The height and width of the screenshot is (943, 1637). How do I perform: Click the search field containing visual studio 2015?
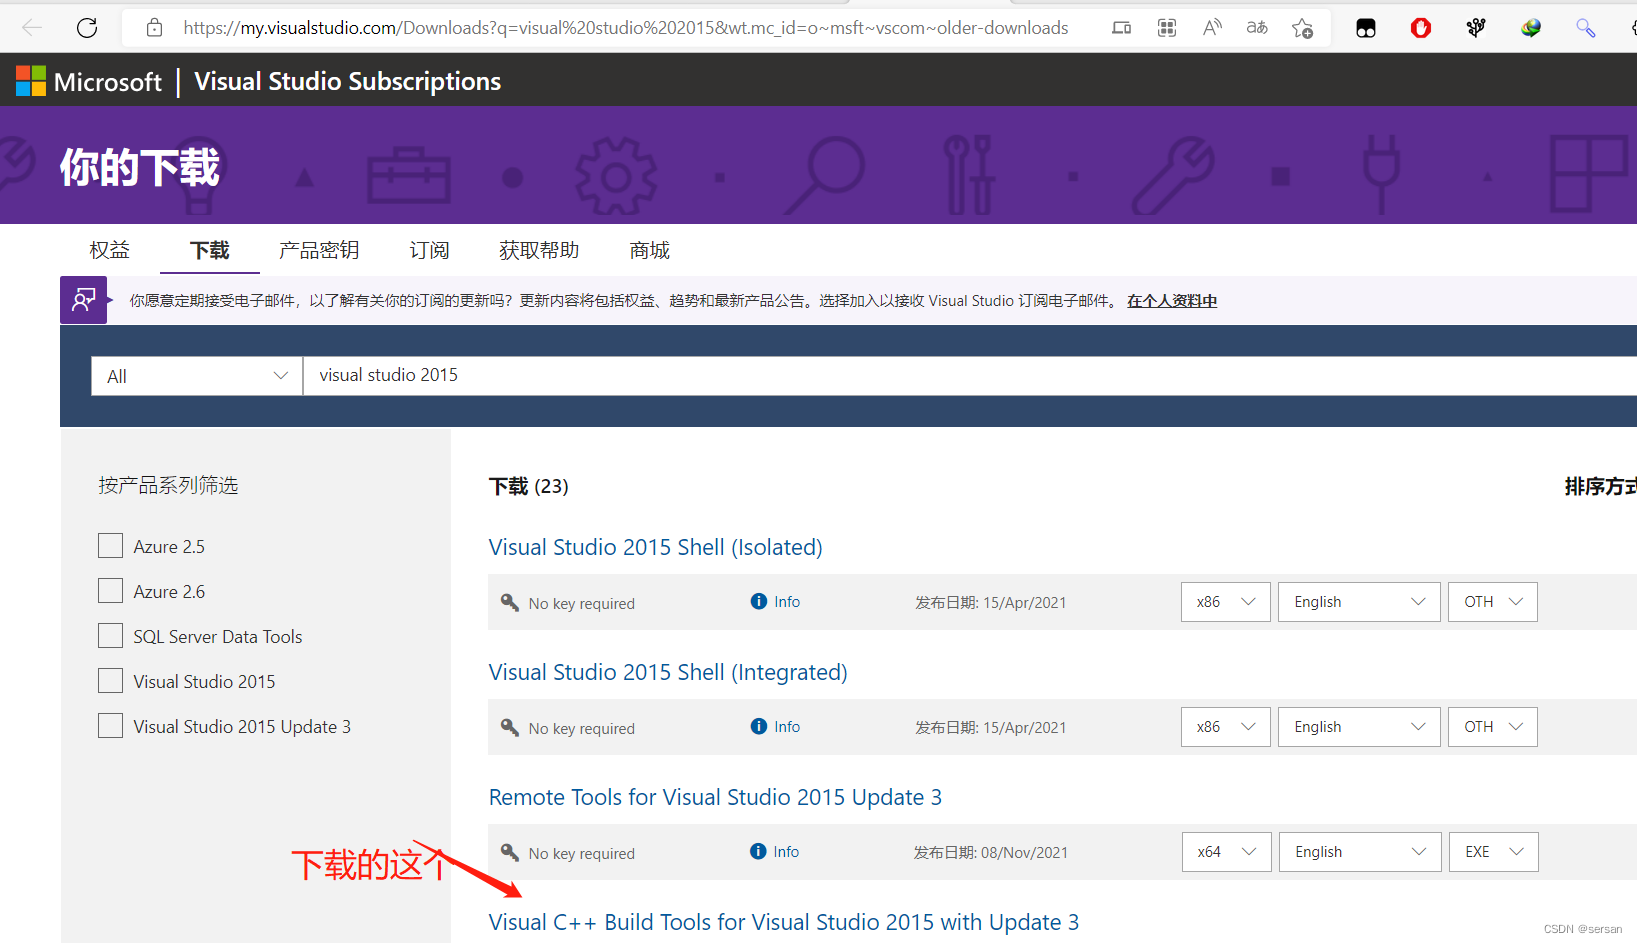point(970,375)
